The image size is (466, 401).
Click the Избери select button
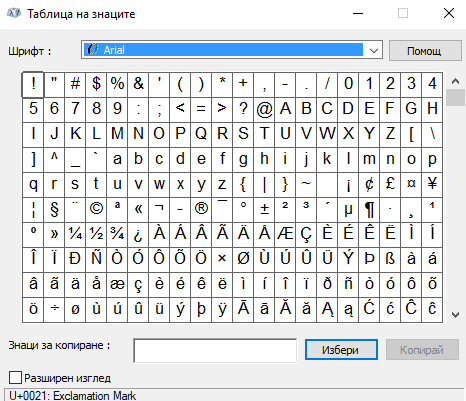tap(341, 350)
